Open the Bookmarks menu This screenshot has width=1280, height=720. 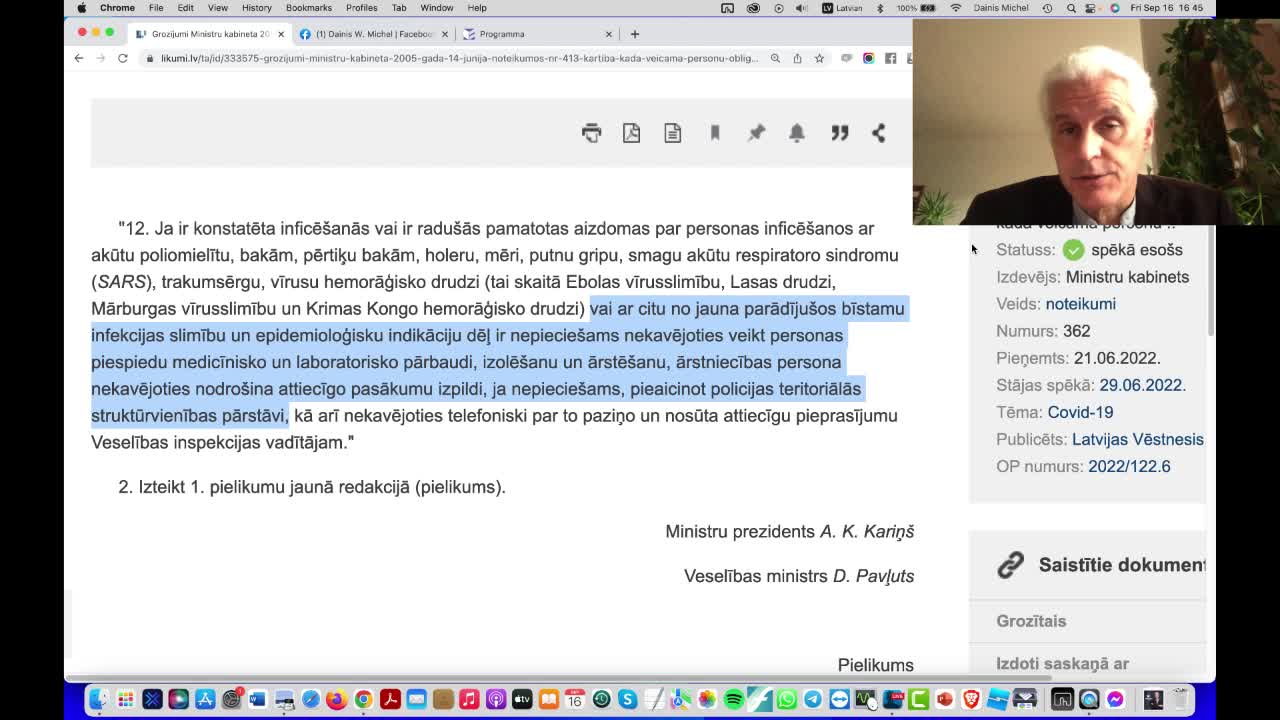click(x=308, y=8)
